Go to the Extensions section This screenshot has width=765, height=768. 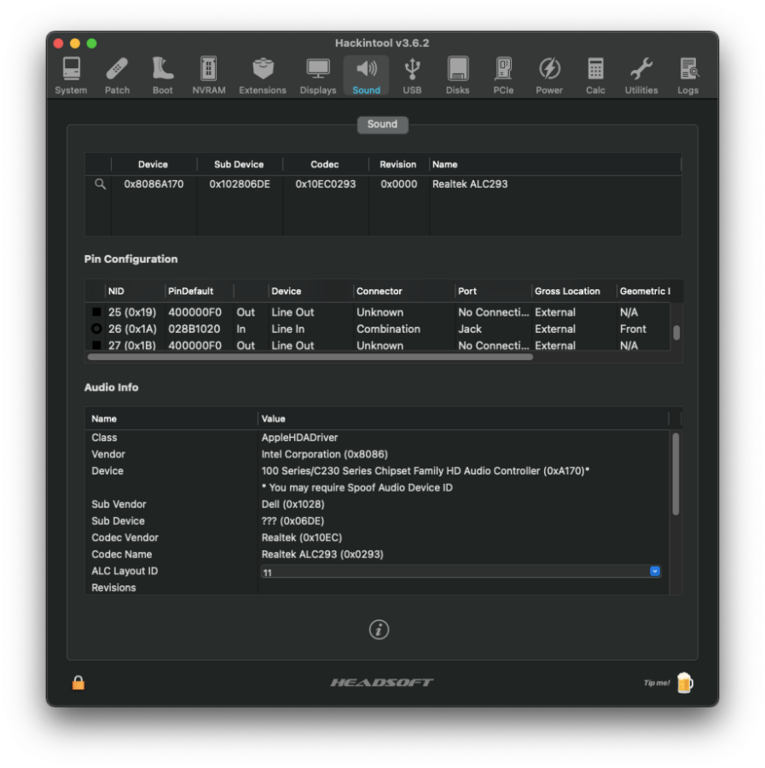tap(262, 75)
